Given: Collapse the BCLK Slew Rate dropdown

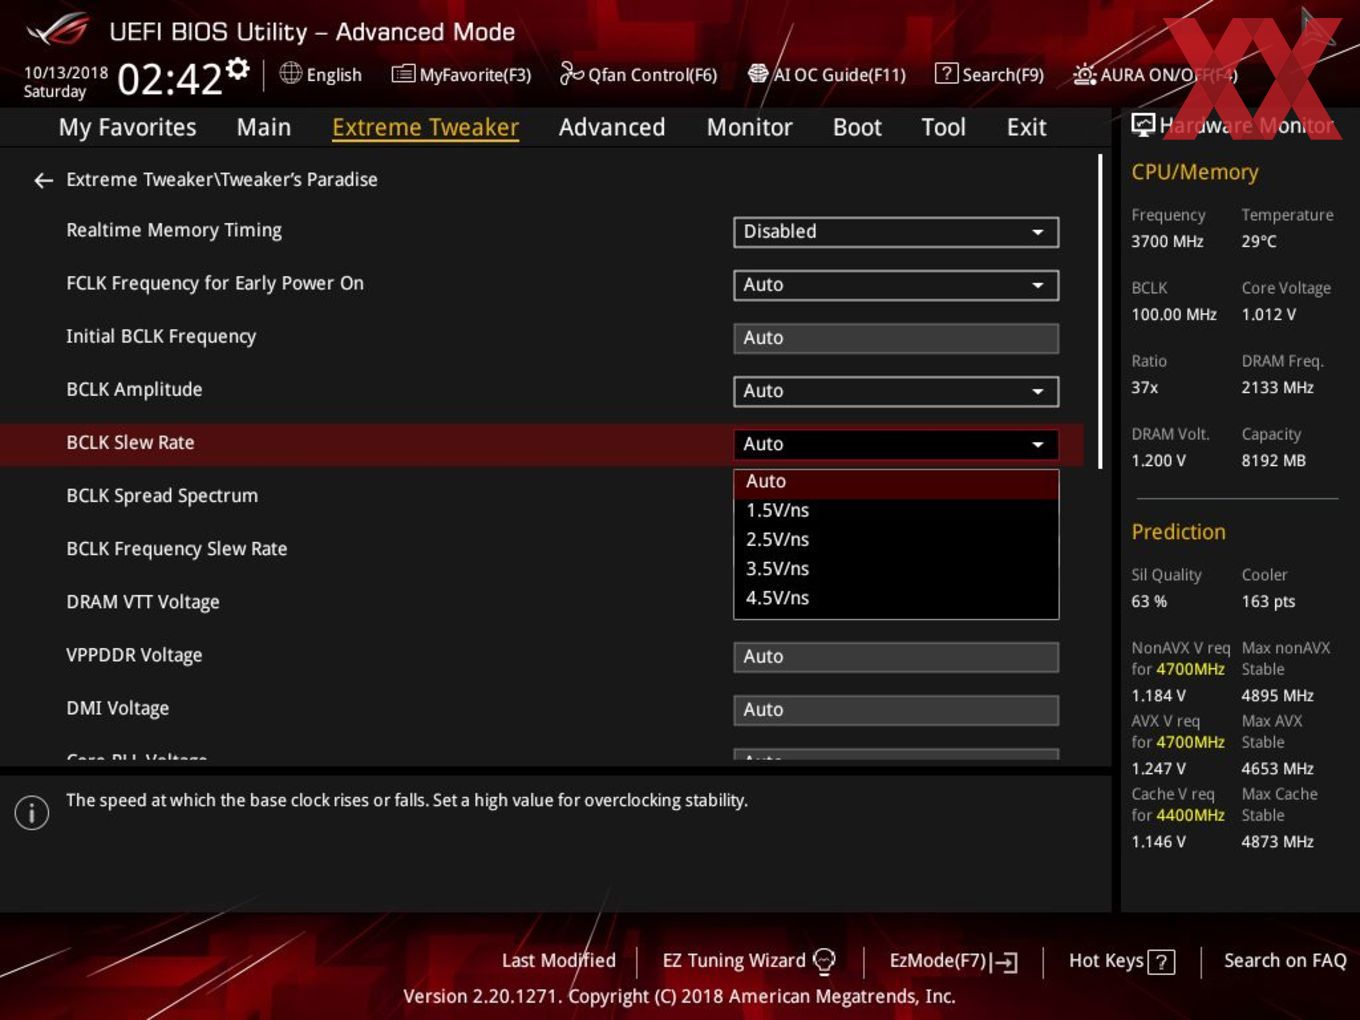Looking at the screenshot, I should click(896, 444).
